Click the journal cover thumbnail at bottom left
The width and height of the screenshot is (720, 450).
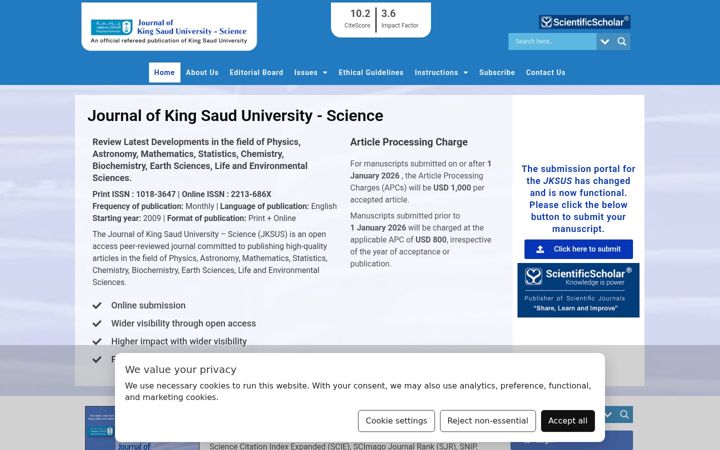coord(100,428)
